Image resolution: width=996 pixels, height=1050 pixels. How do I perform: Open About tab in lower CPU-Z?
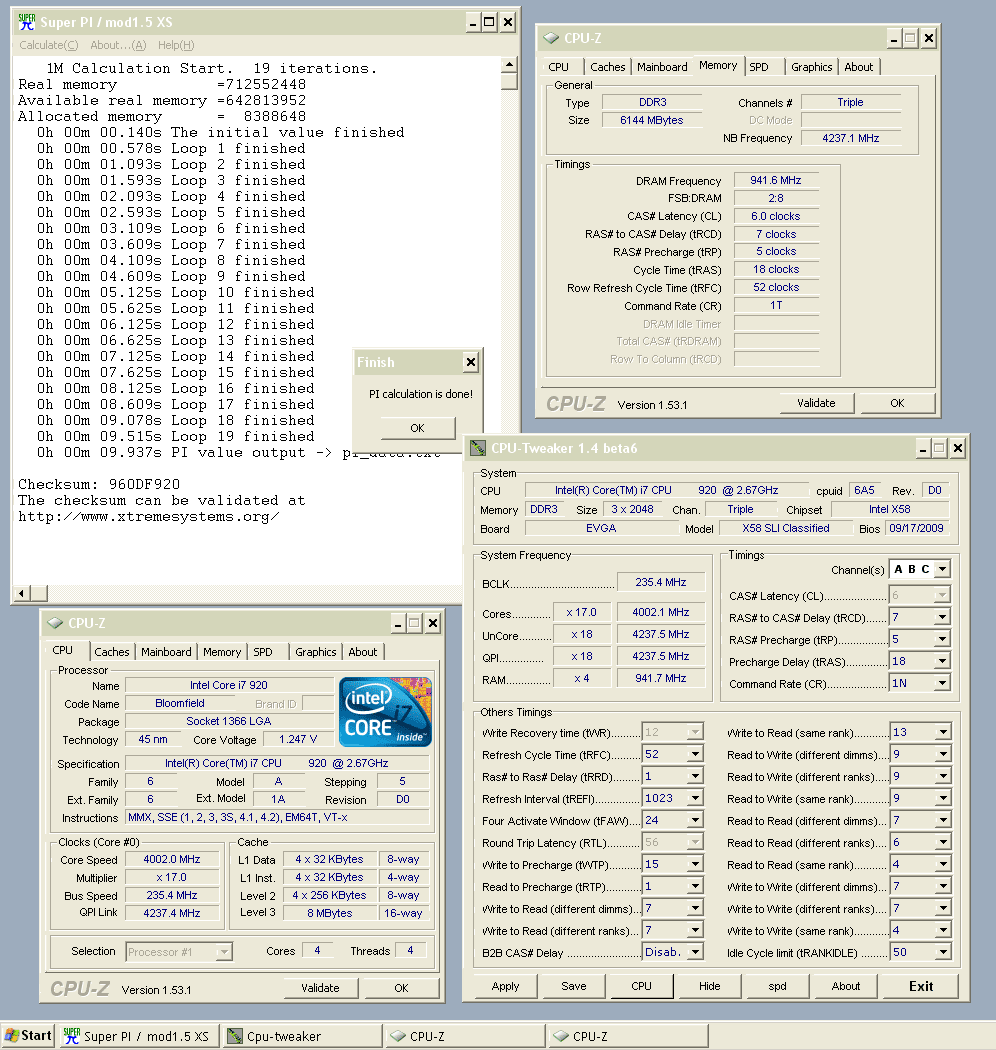362,652
